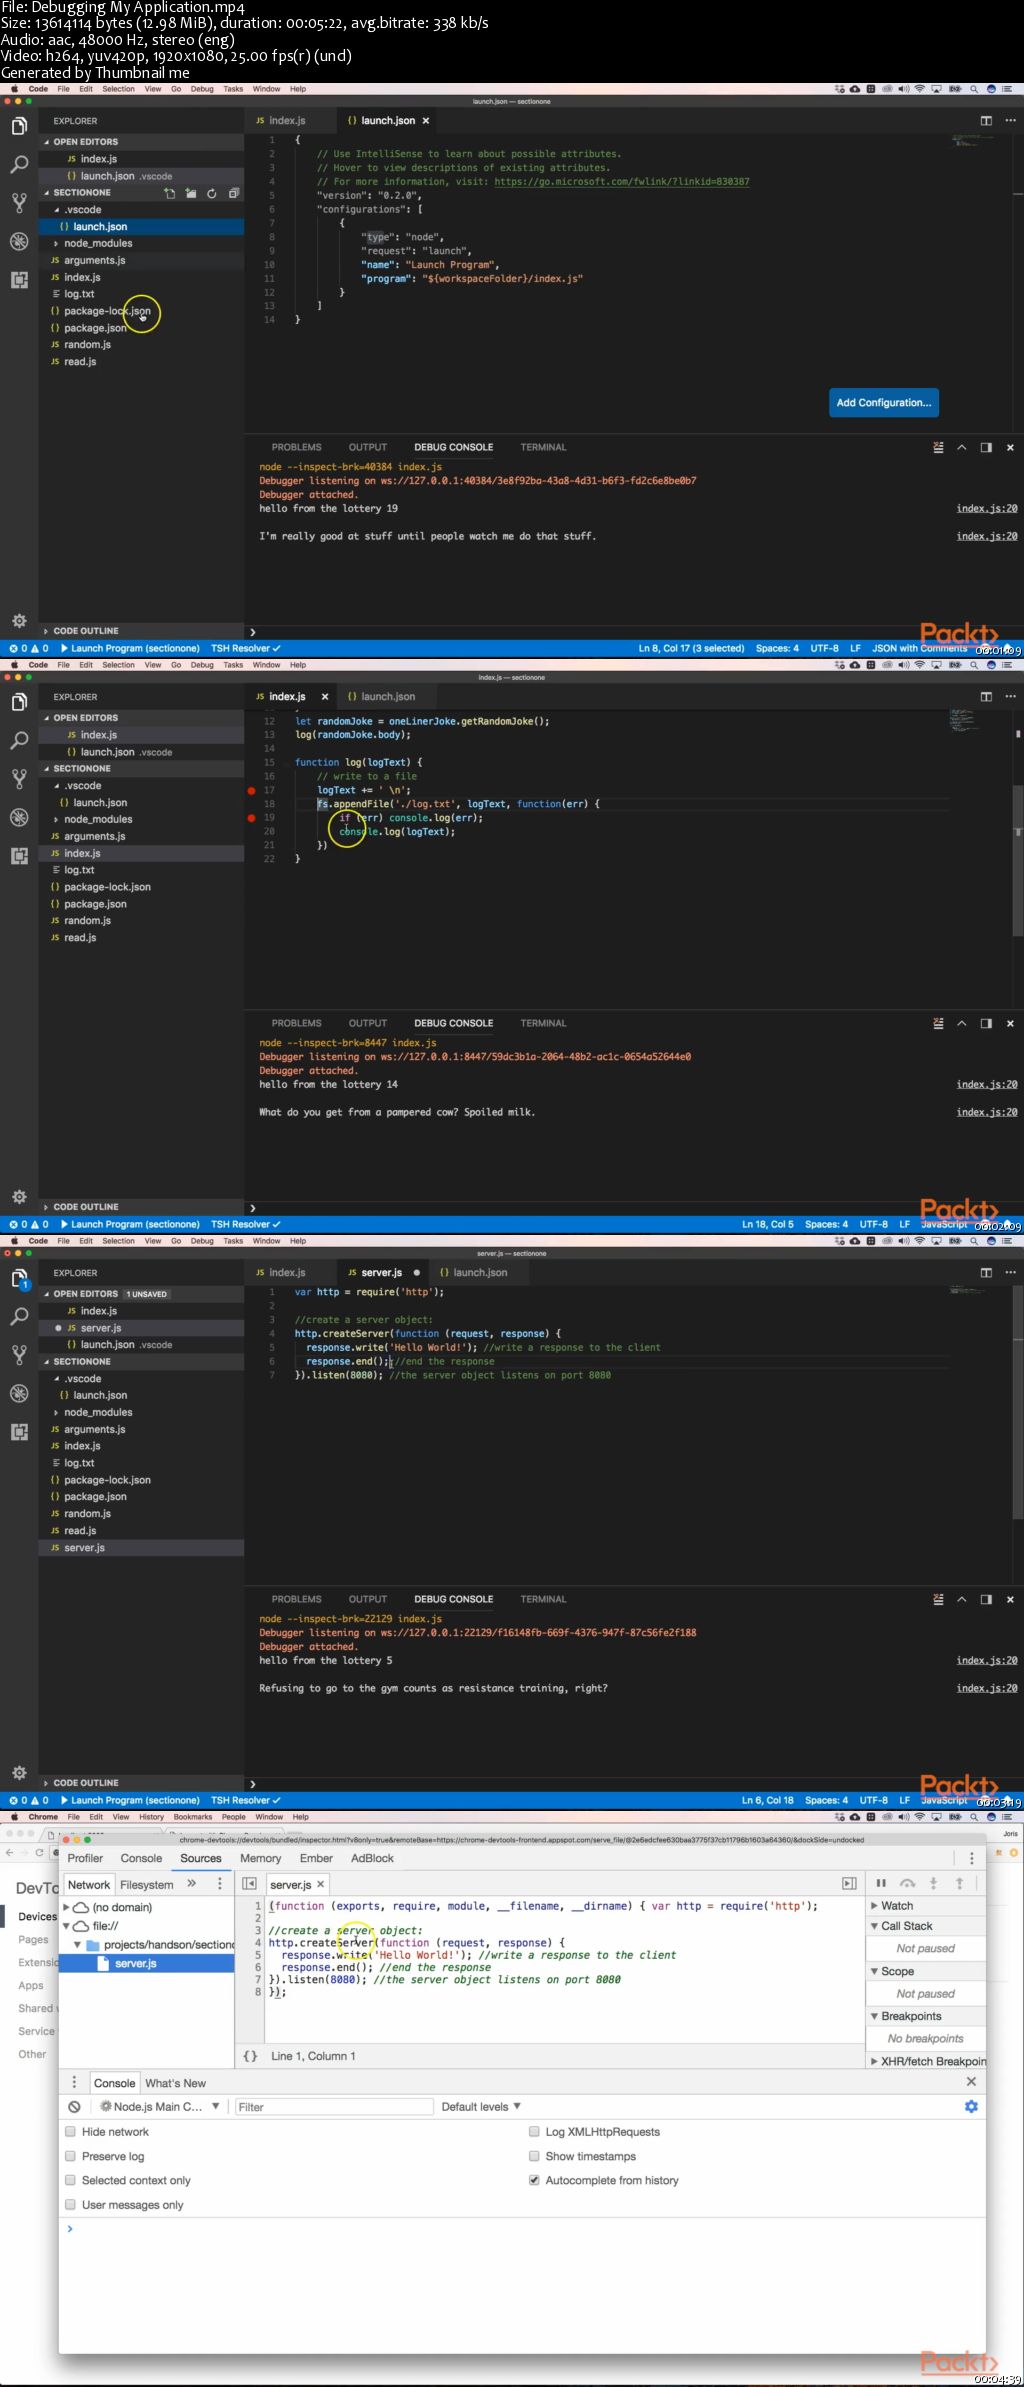Clear debug console in launch.json frame
The width and height of the screenshot is (1024, 2387).
pyautogui.click(x=938, y=448)
